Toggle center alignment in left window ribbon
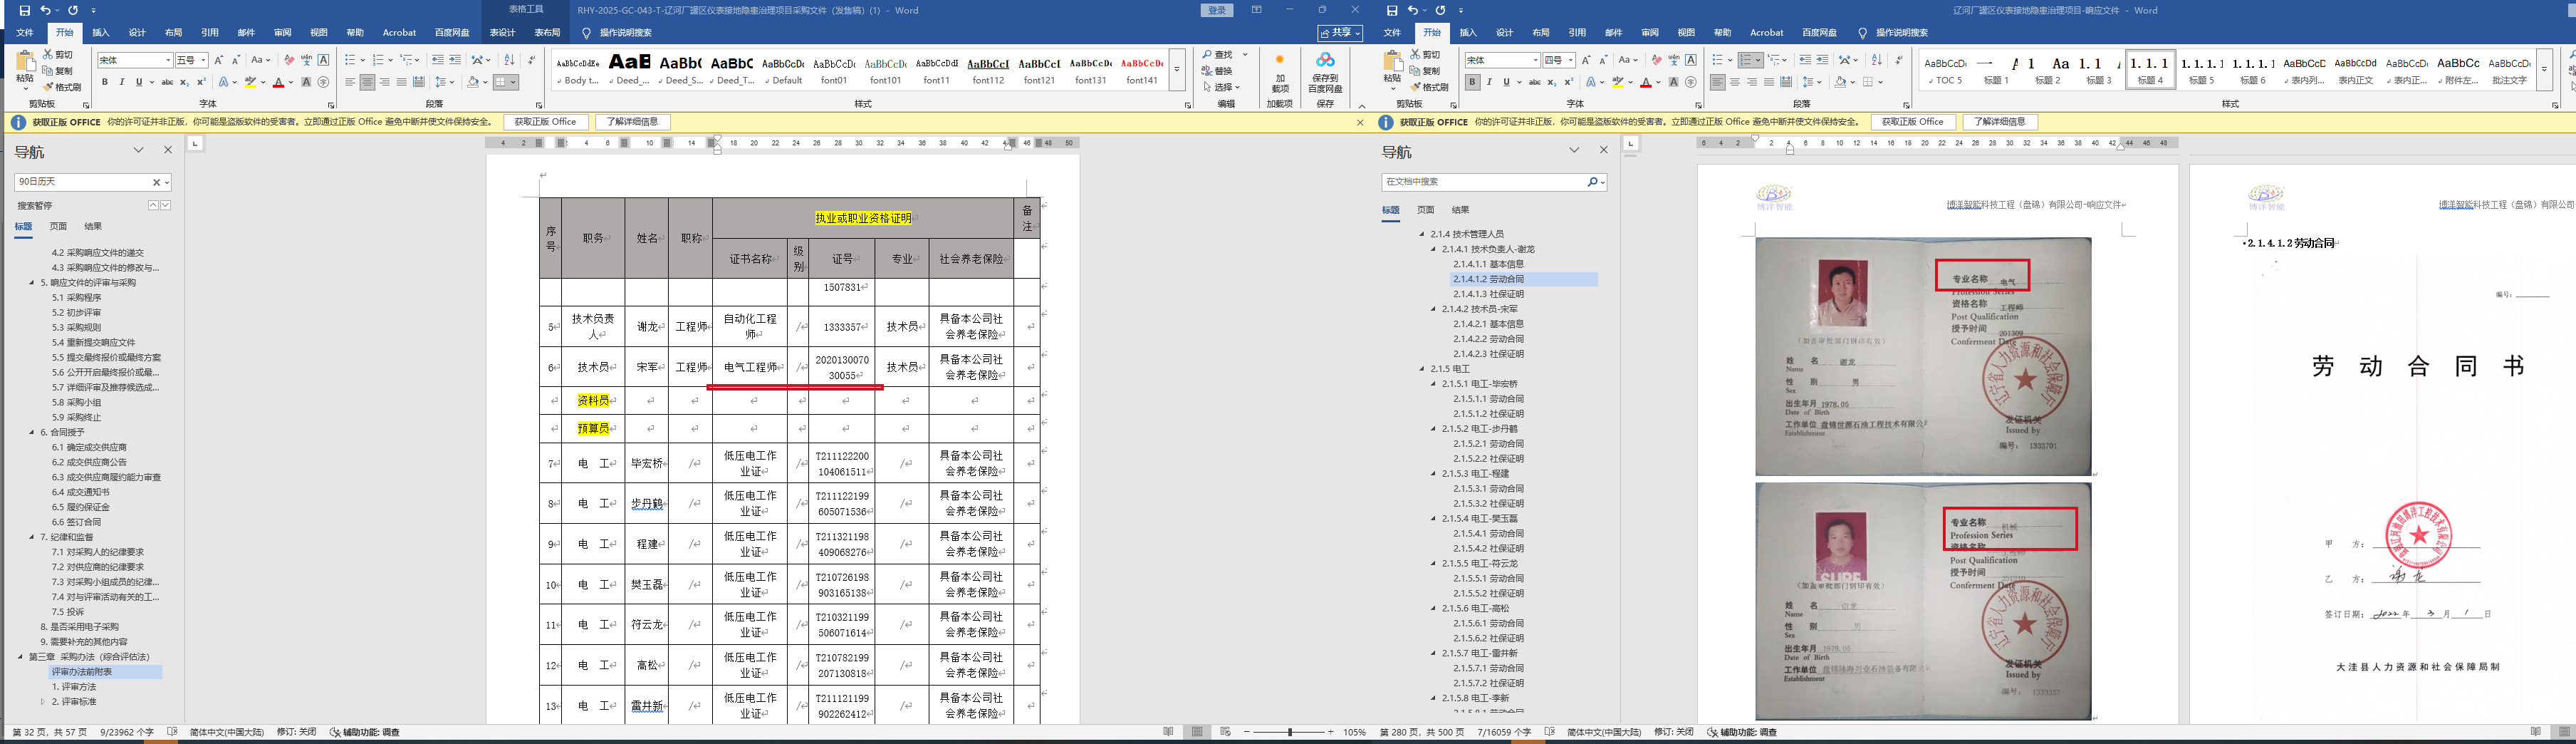The image size is (2576, 744). coord(367,82)
